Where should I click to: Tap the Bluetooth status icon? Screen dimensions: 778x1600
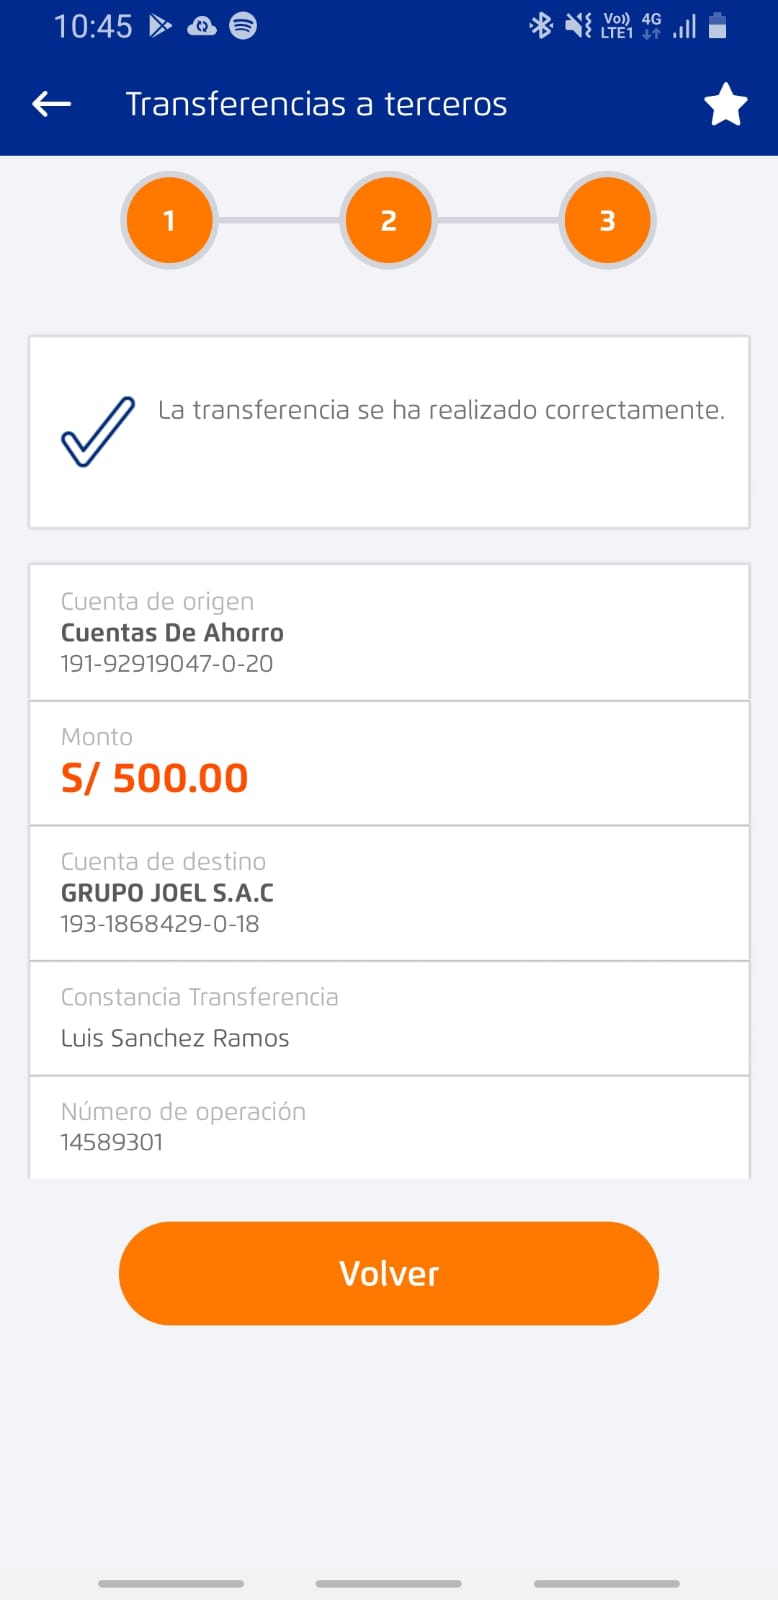coord(541,25)
